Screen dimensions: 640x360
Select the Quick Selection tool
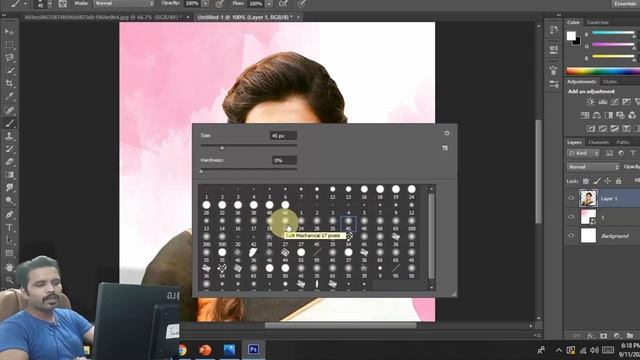(x=9, y=71)
